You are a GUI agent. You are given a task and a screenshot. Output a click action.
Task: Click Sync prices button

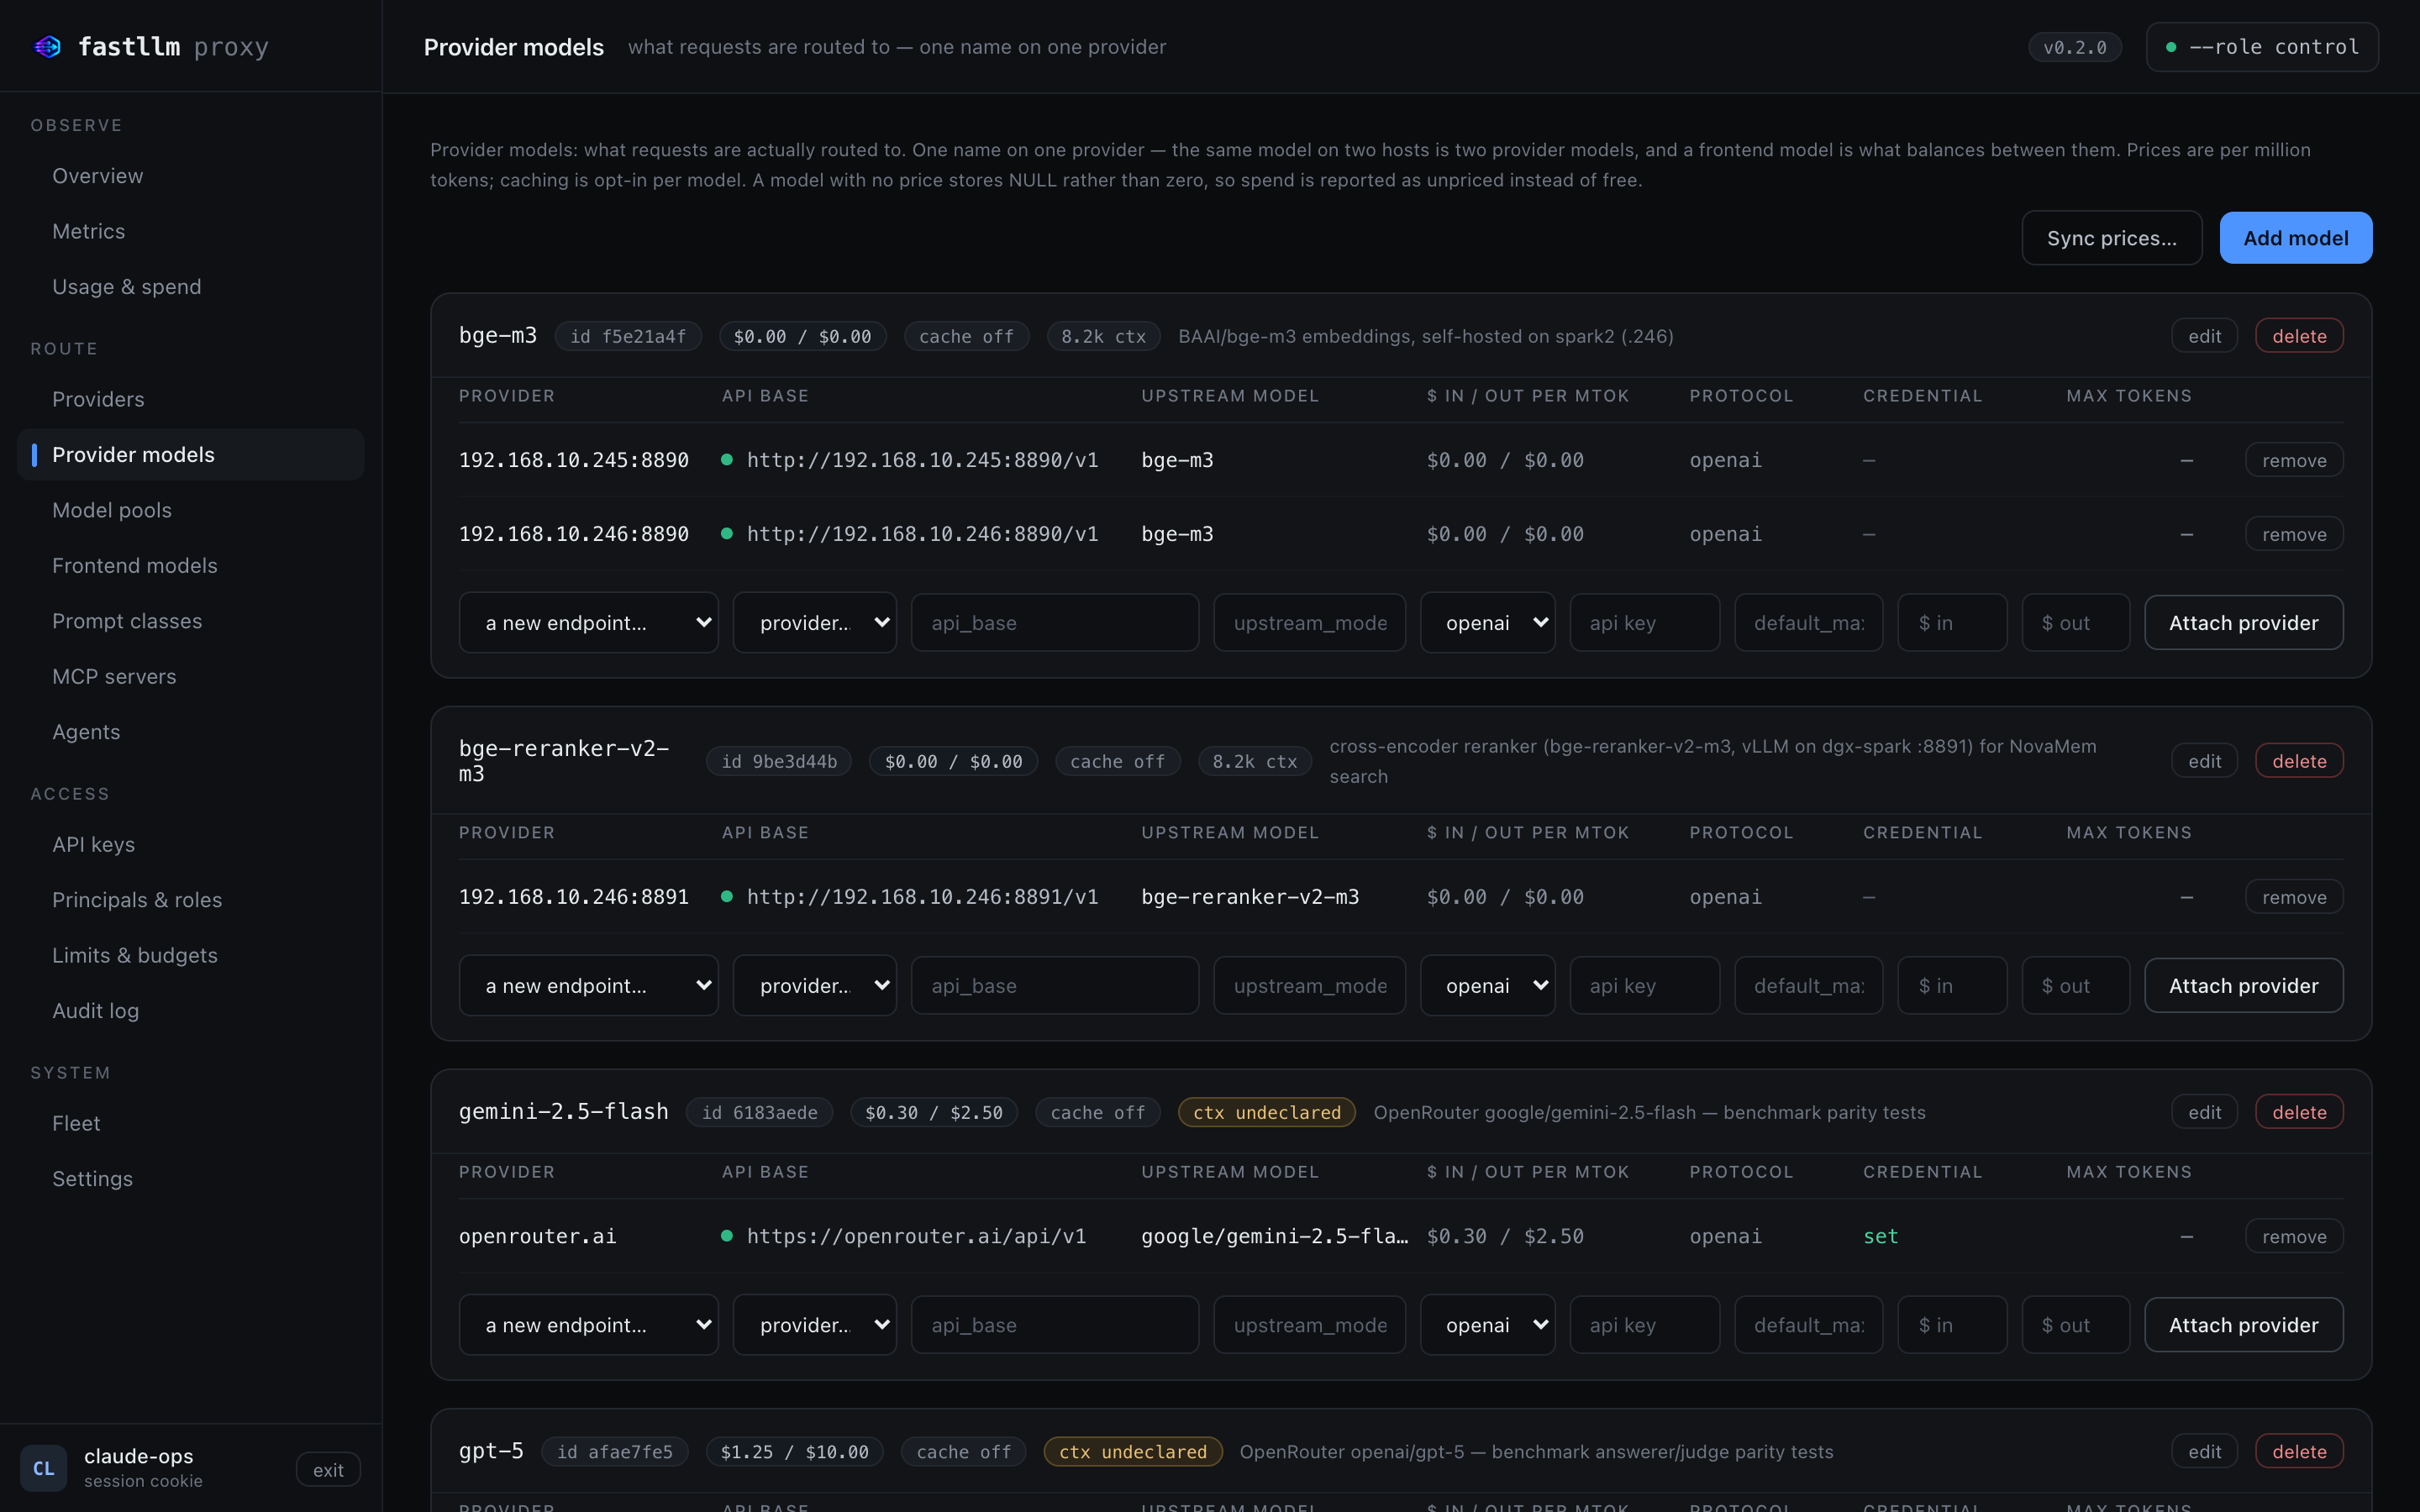point(2111,238)
